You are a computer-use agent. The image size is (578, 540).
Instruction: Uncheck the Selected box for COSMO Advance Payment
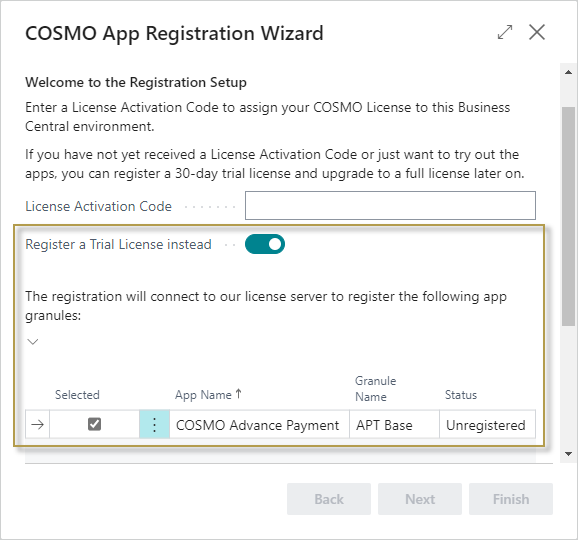[94, 424]
